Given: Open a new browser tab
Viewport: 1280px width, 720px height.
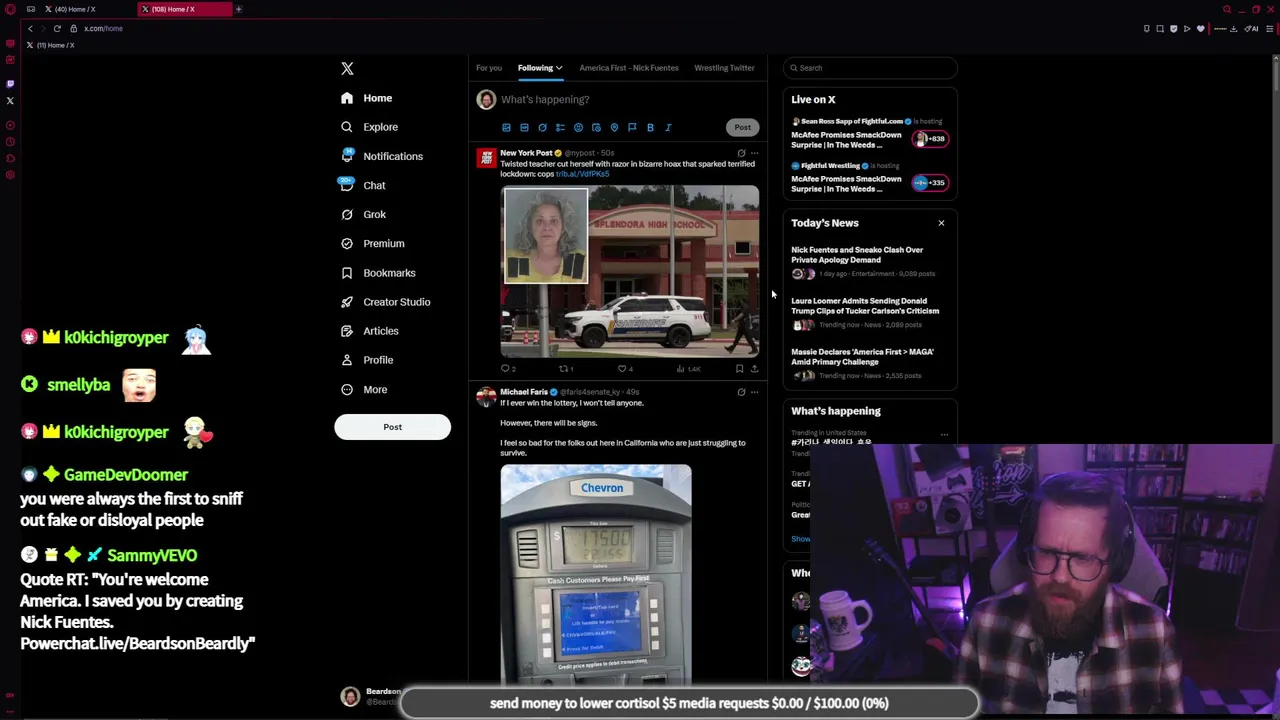Looking at the screenshot, I should tap(239, 9).
